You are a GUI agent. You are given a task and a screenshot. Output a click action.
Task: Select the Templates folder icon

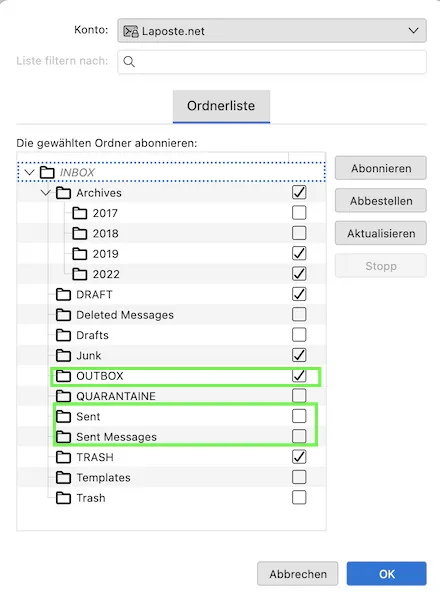[x=64, y=477]
